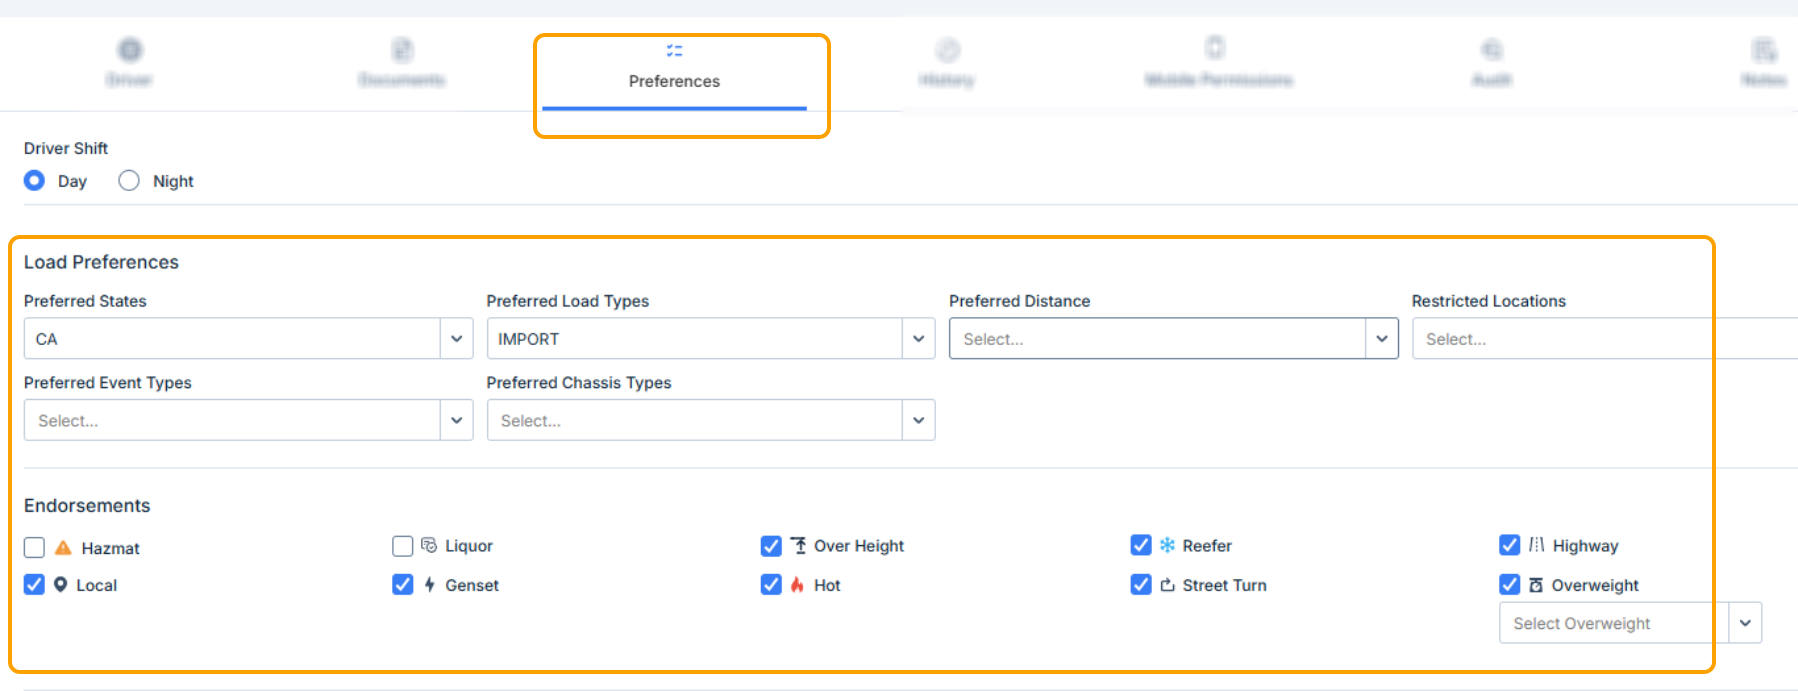Expand the Preferred States dropdown arrow
This screenshot has width=1798, height=691.
456,339
